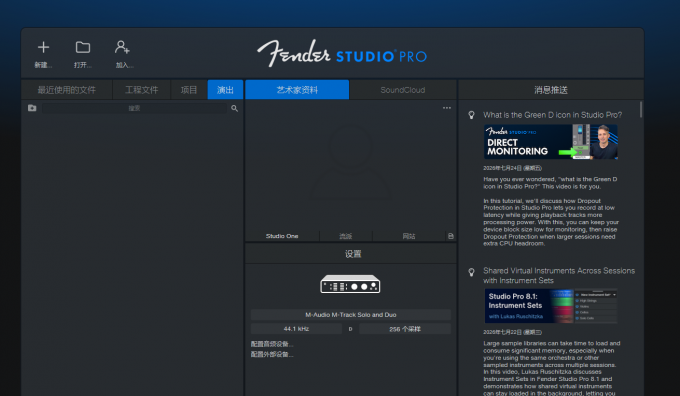The width and height of the screenshot is (680, 396).
Task: Click the magnifier search icon
Action: coord(235,108)
